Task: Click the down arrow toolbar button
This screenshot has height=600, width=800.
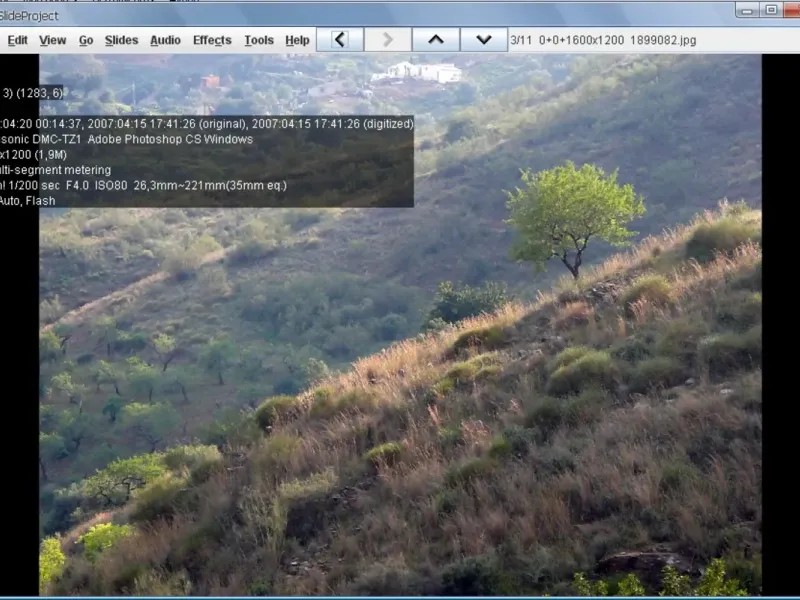Action: (484, 39)
